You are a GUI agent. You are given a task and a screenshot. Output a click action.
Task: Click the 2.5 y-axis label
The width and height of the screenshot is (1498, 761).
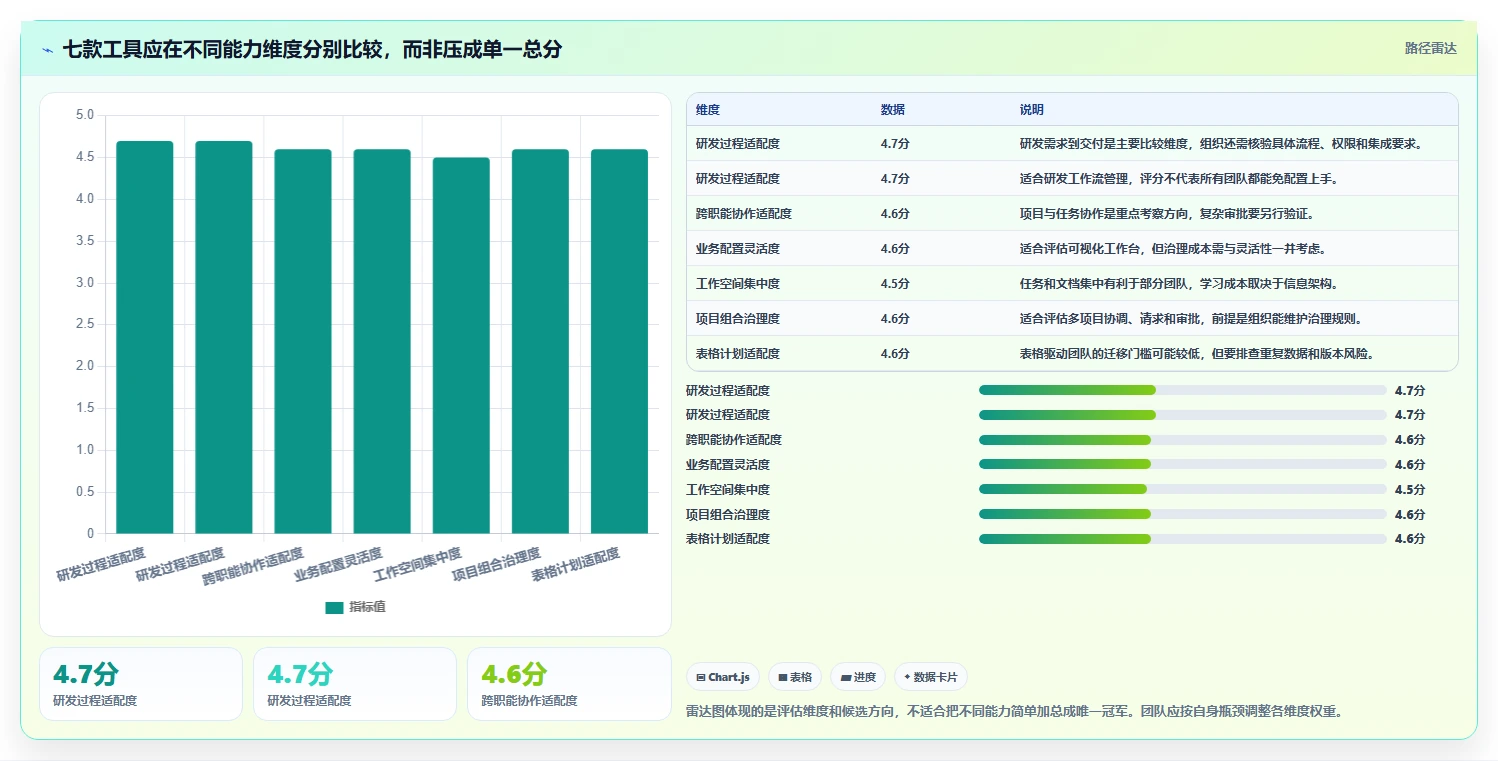click(85, 324)
